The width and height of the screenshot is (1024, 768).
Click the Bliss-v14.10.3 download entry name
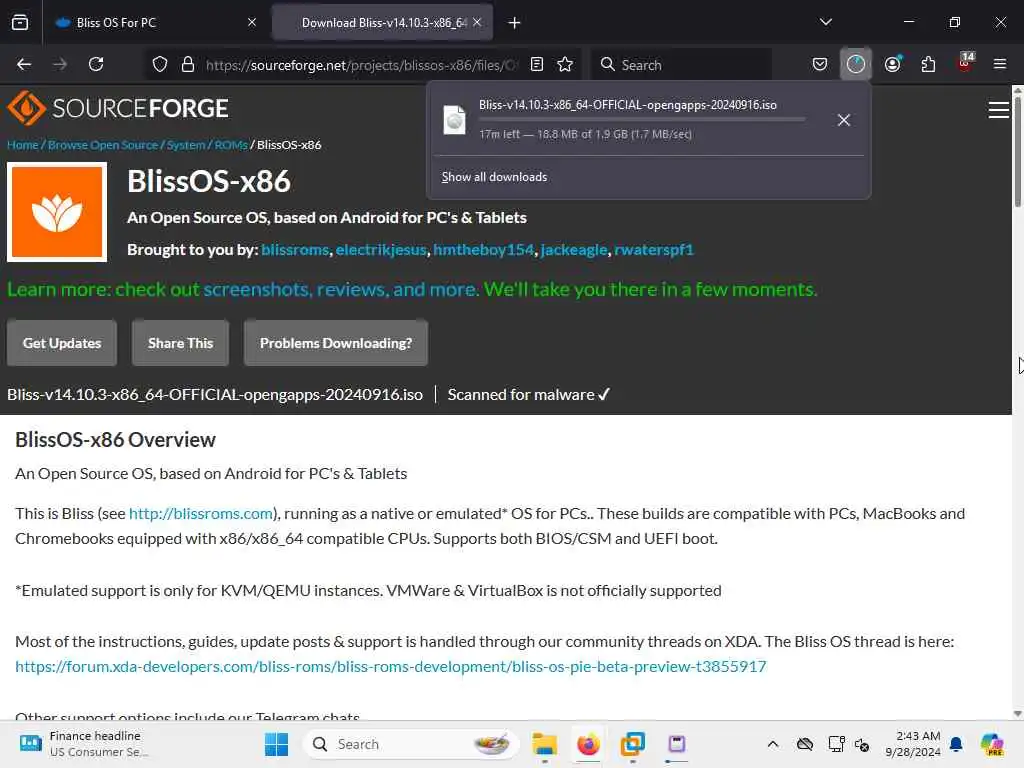tap(628, 105)
